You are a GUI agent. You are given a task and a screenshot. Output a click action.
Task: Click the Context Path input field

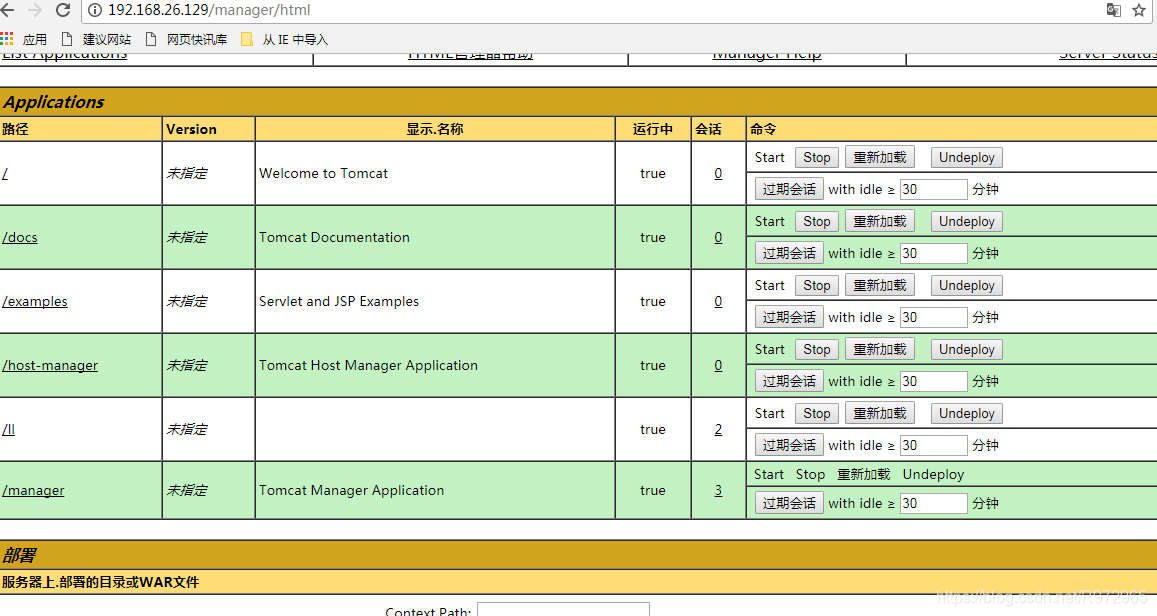563,610
